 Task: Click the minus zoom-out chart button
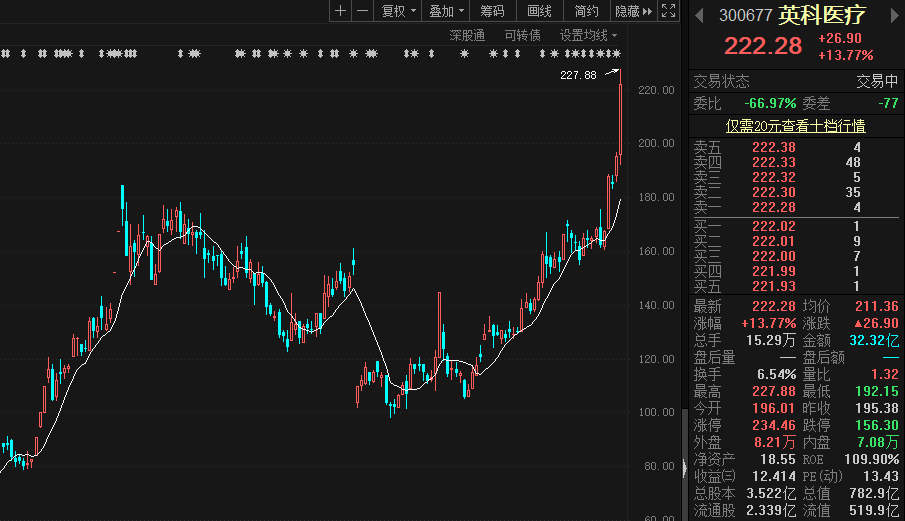tap(362, 11)
